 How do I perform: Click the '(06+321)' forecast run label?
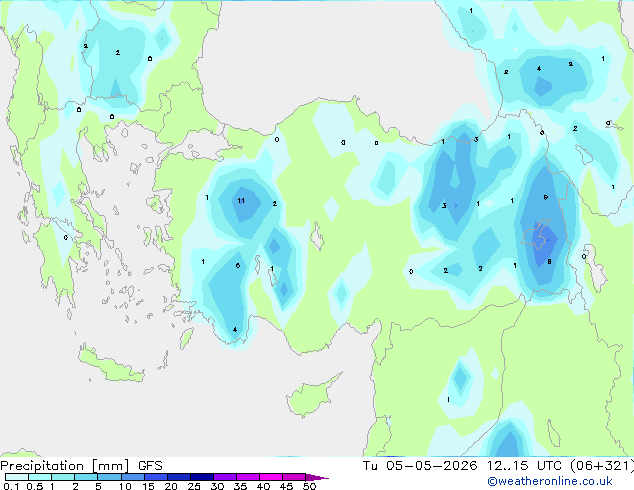tap(602, 465)
